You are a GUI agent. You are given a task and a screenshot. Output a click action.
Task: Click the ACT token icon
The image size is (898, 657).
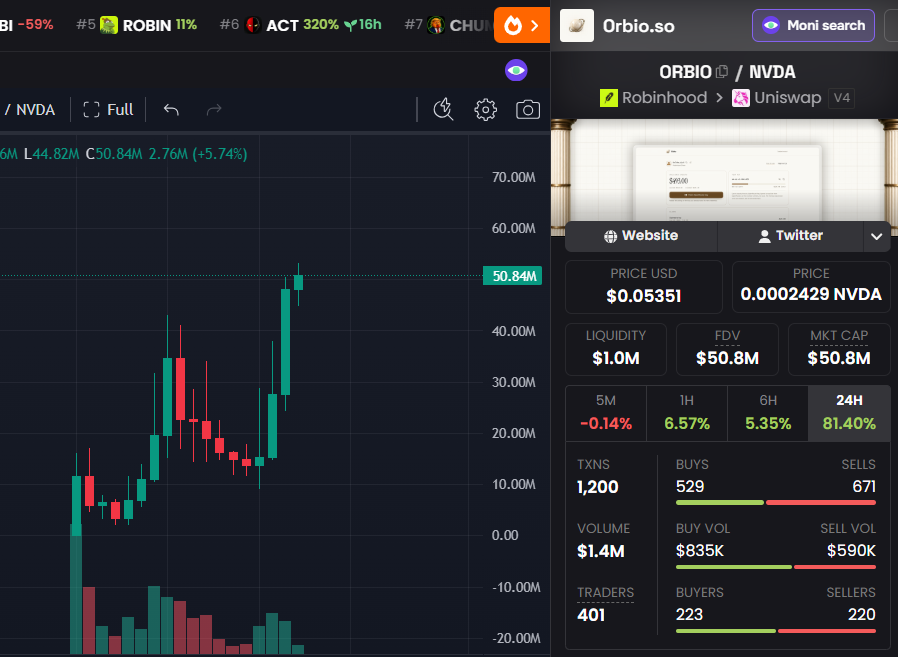tap(253, 25)
